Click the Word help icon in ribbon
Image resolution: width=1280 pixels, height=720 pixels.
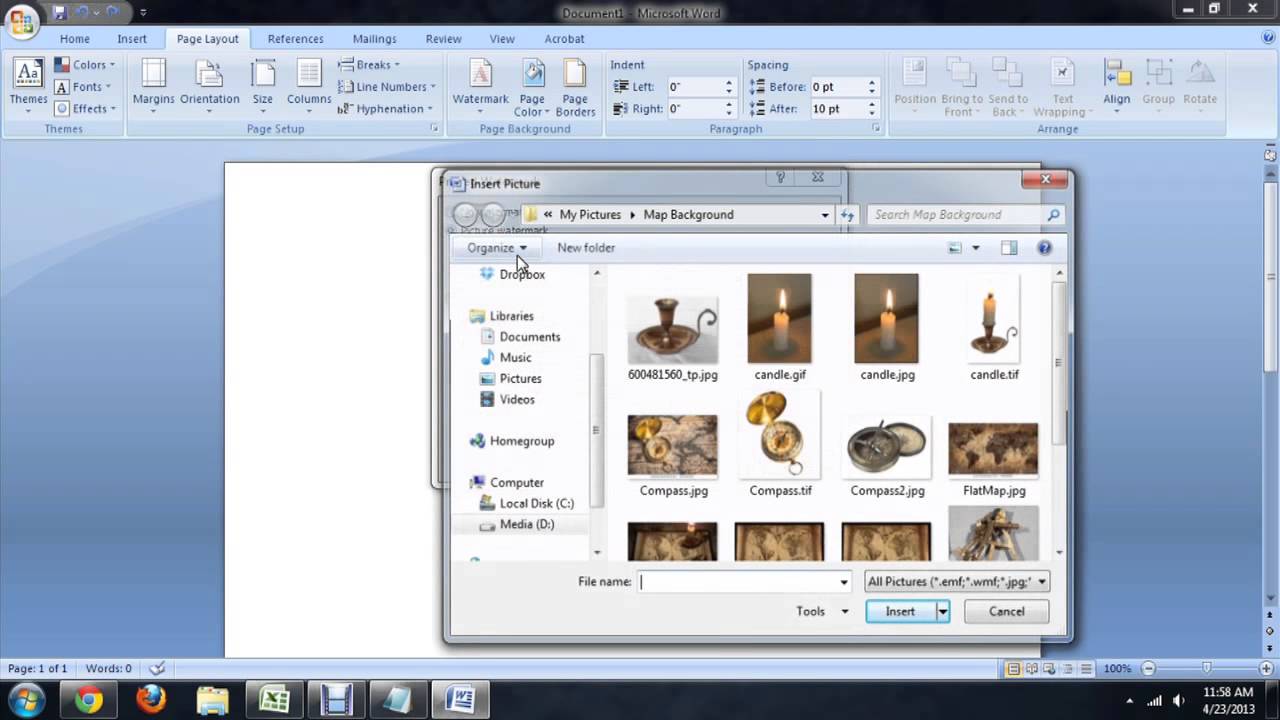(x=1268, y=38)
